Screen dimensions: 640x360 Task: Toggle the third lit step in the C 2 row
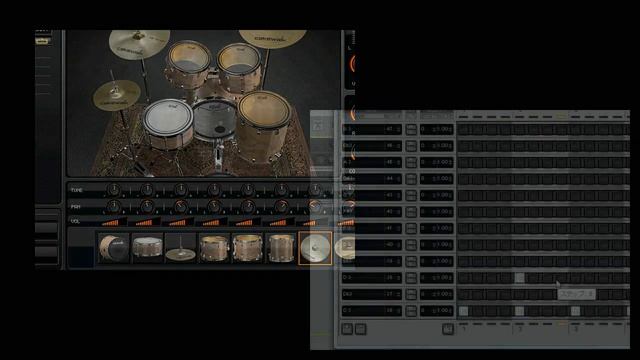[x=575, y=311]
